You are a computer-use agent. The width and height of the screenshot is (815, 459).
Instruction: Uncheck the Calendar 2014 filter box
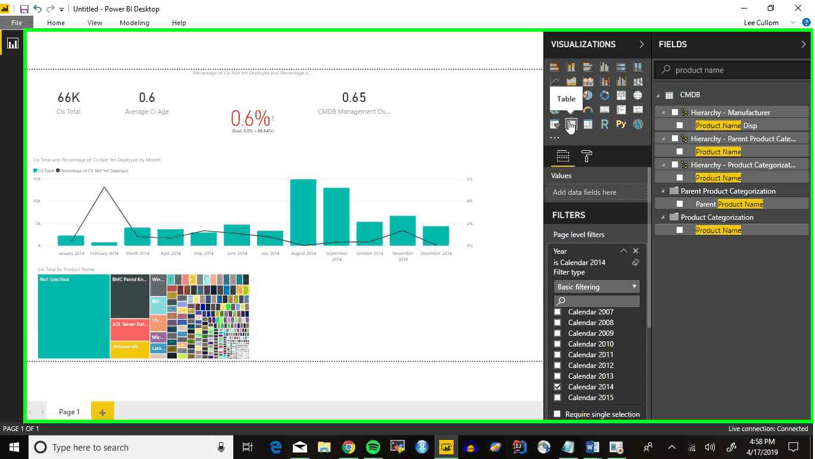pos(558,387)
